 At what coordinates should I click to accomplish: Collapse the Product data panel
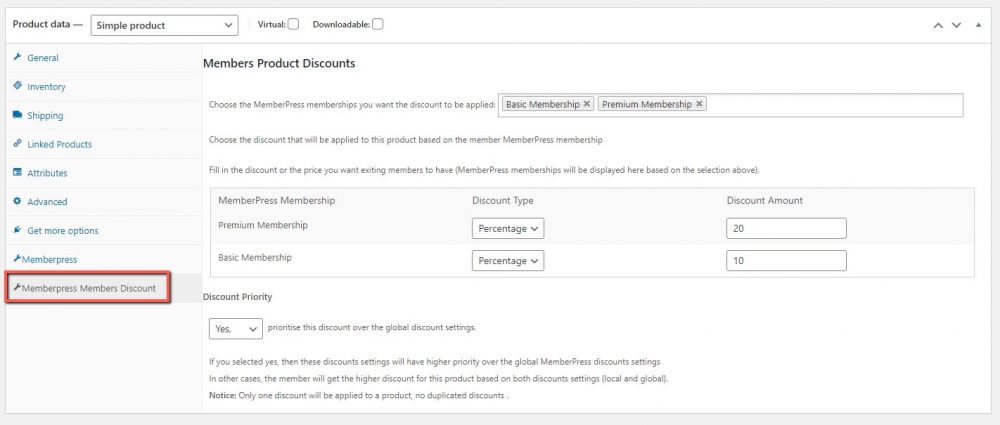(978, 25)
